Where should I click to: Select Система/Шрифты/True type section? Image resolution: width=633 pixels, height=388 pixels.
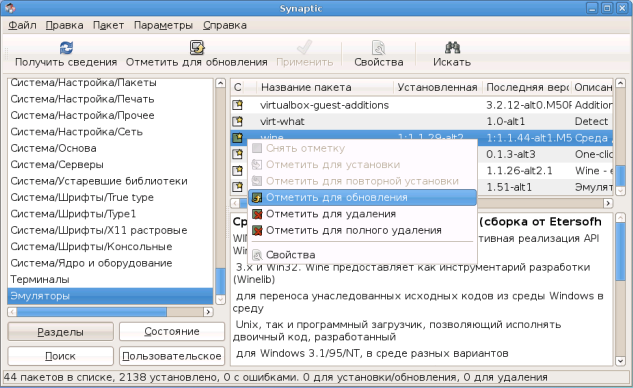click(110, 197)
